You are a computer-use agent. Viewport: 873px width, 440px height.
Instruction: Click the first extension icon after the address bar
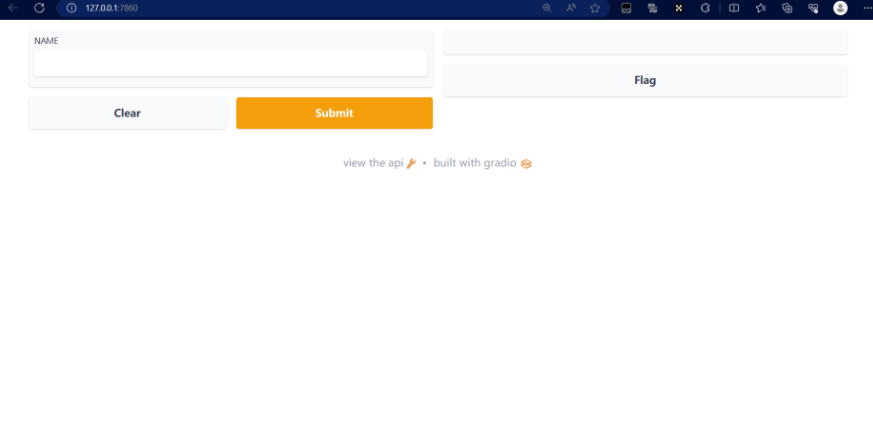pos(626,8)
